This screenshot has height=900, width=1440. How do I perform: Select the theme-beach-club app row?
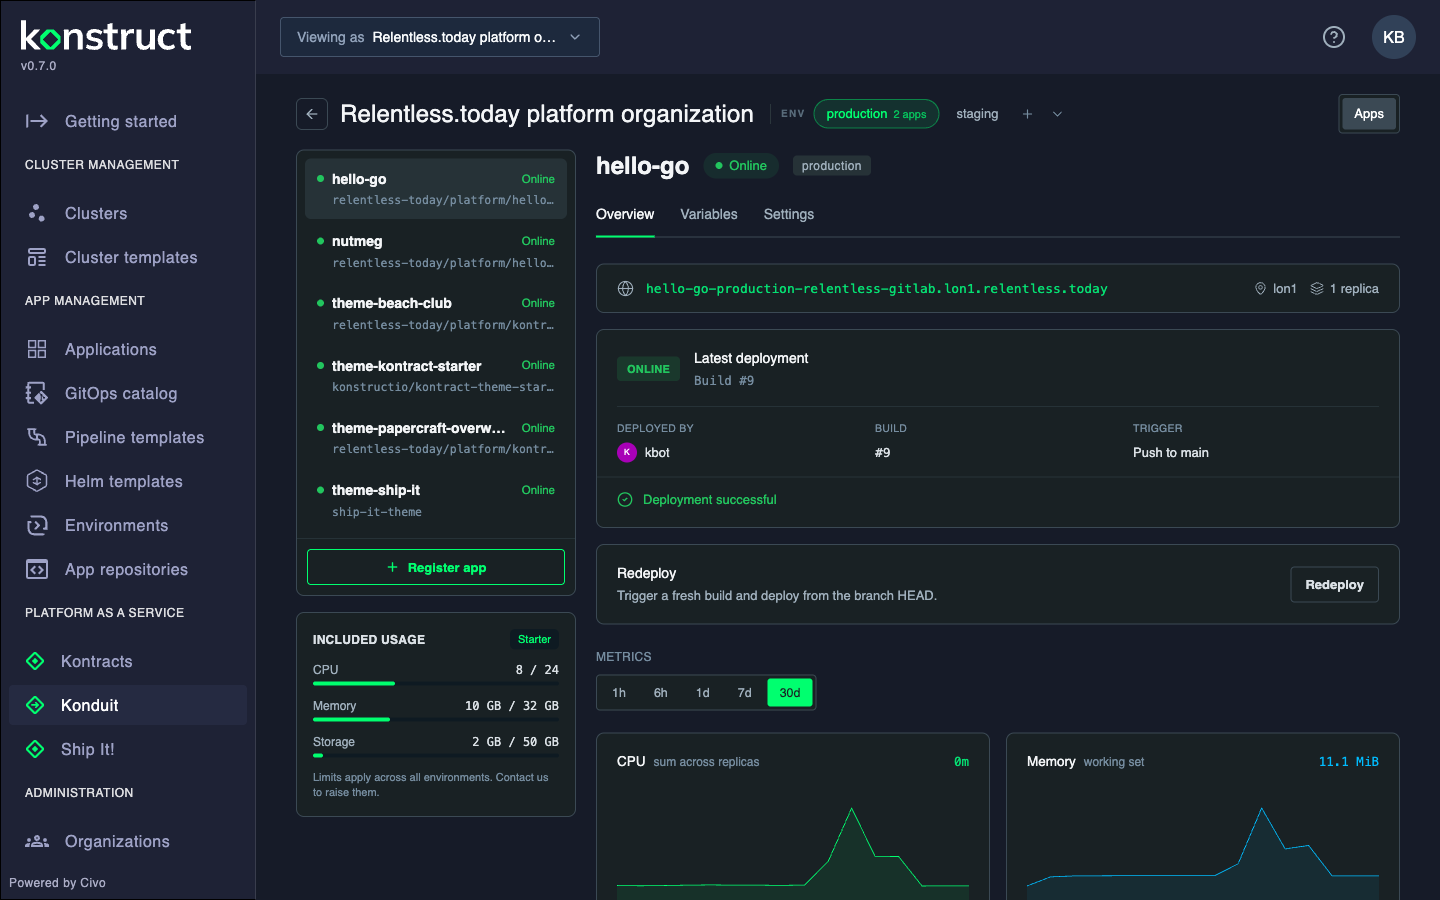(436, 313)
